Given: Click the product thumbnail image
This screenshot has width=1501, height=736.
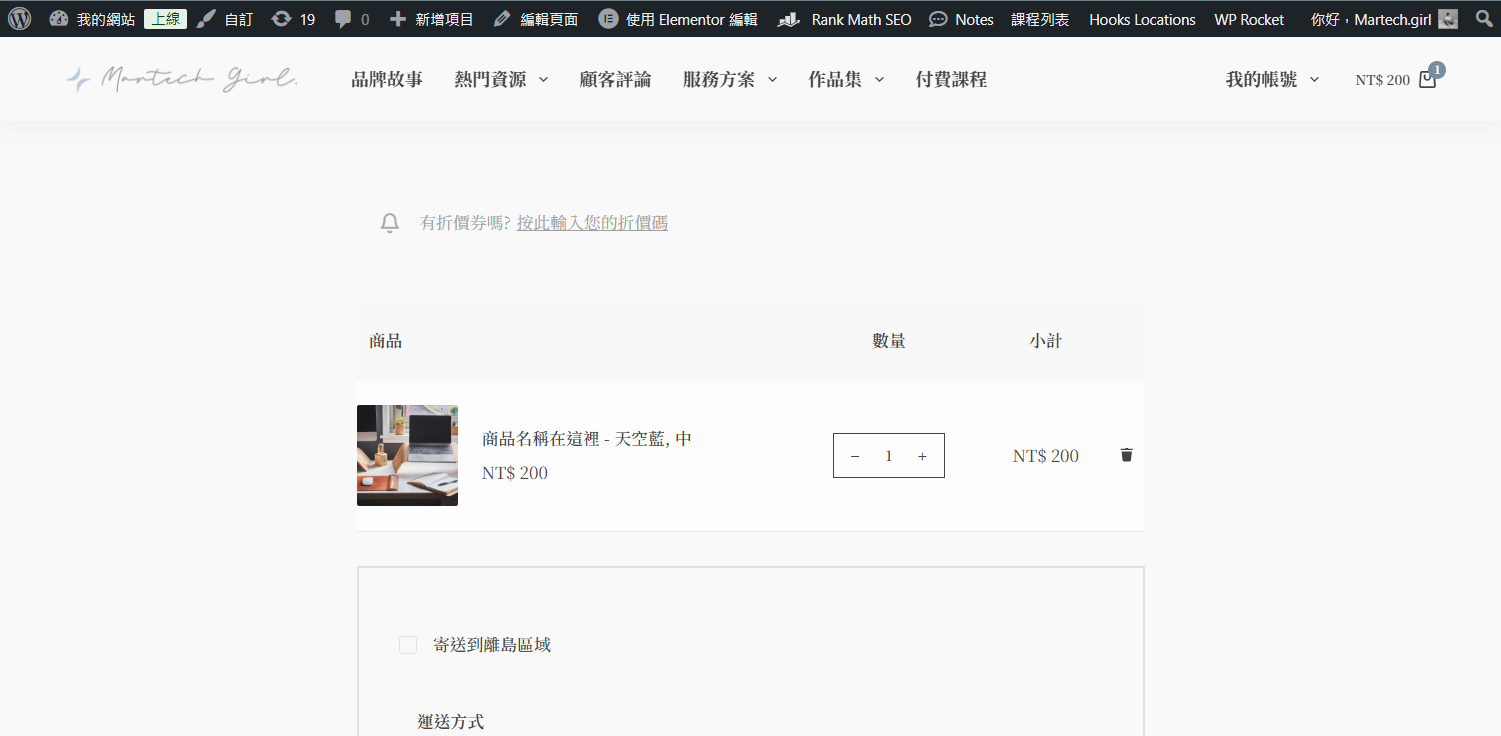Looking at the screenshot, I should pos(407,455).
